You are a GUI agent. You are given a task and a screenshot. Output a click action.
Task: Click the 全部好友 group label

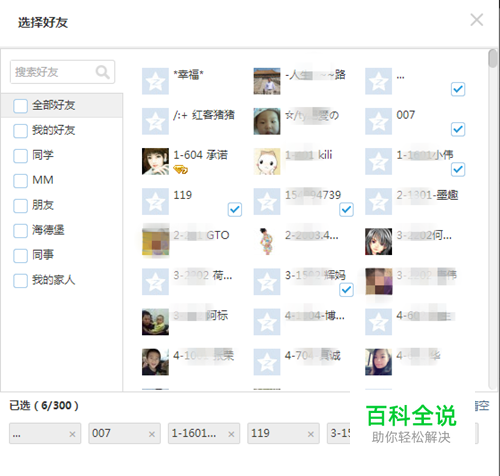coord(54,105)
